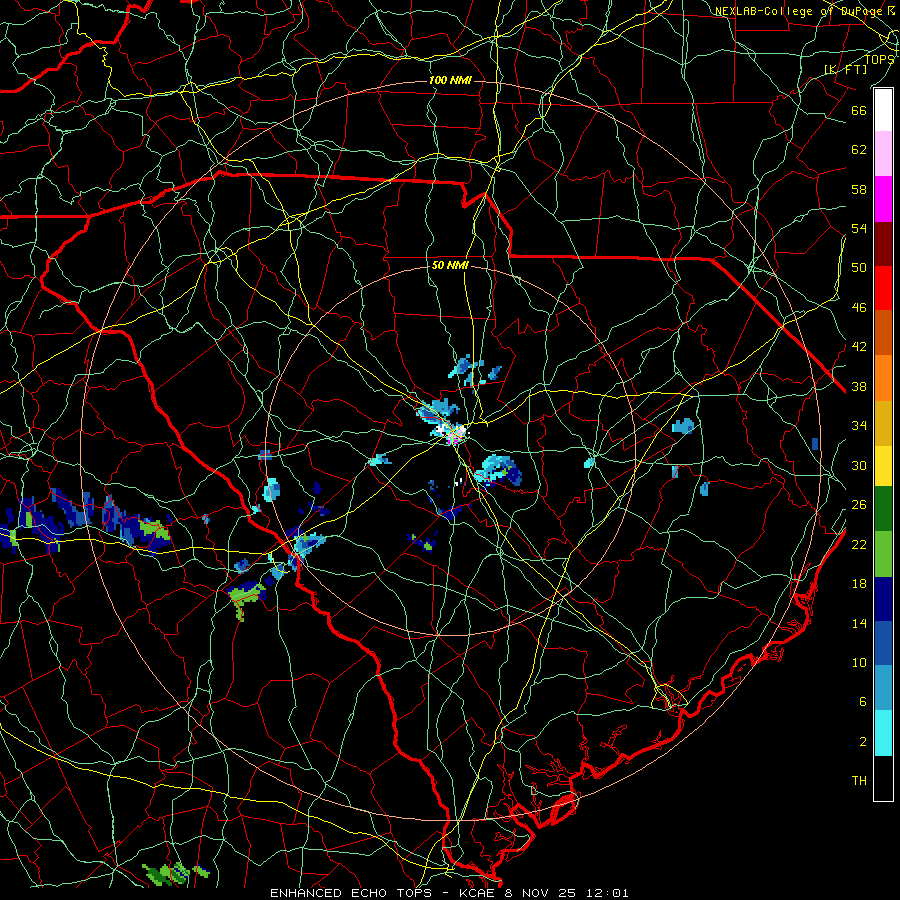Select the bright yellow legend swatch
This screenshot has height=900, width=900.
pos(883,466)
